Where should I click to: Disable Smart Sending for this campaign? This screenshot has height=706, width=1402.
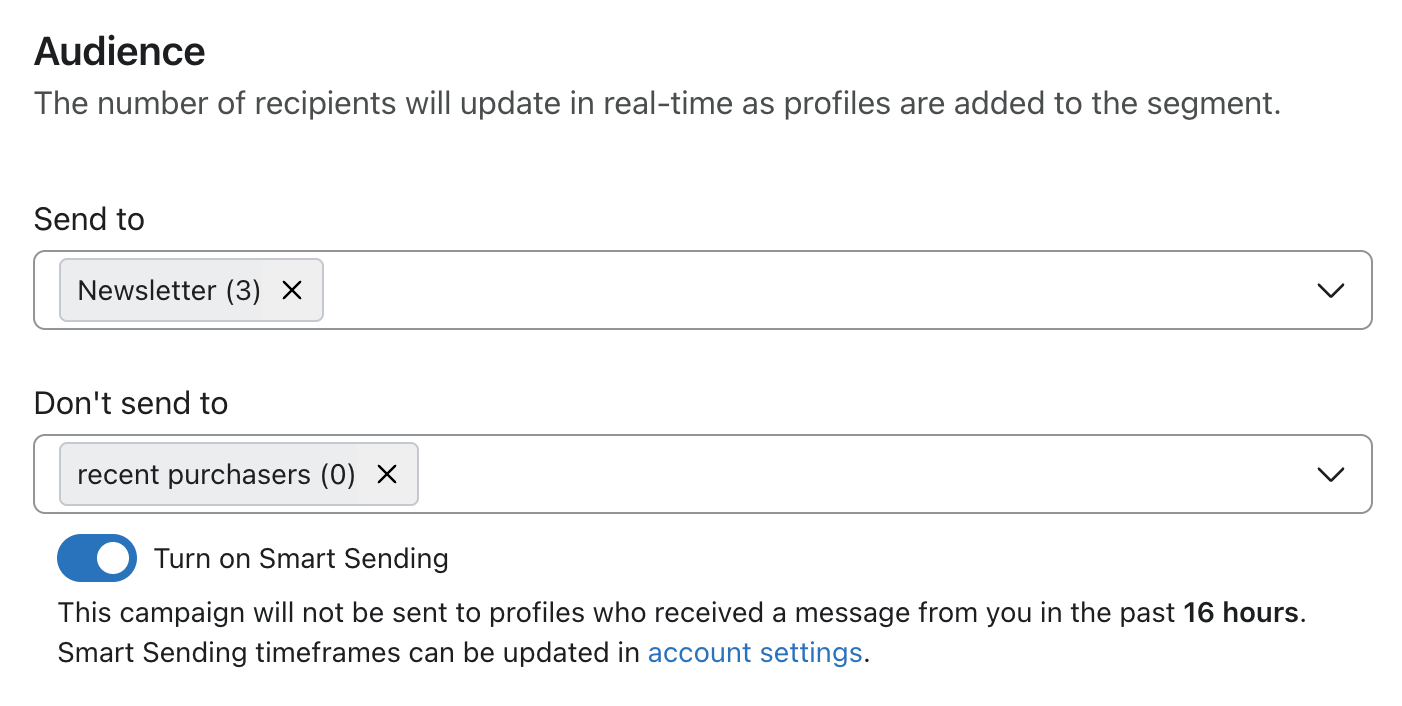coord(96,558)
